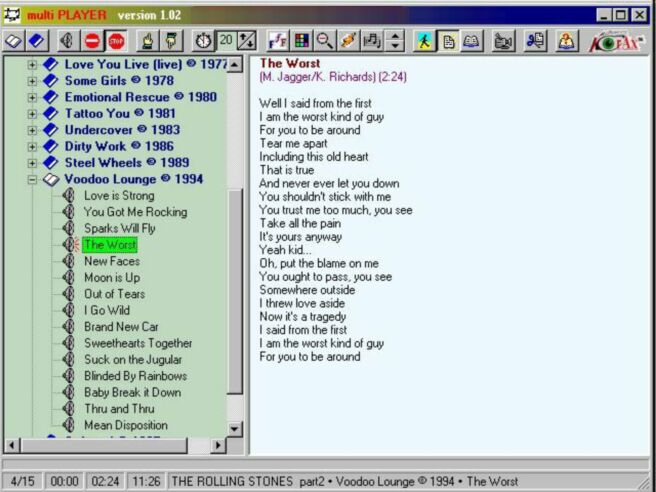Click the album list scroll up arrow

click(235, 64)
